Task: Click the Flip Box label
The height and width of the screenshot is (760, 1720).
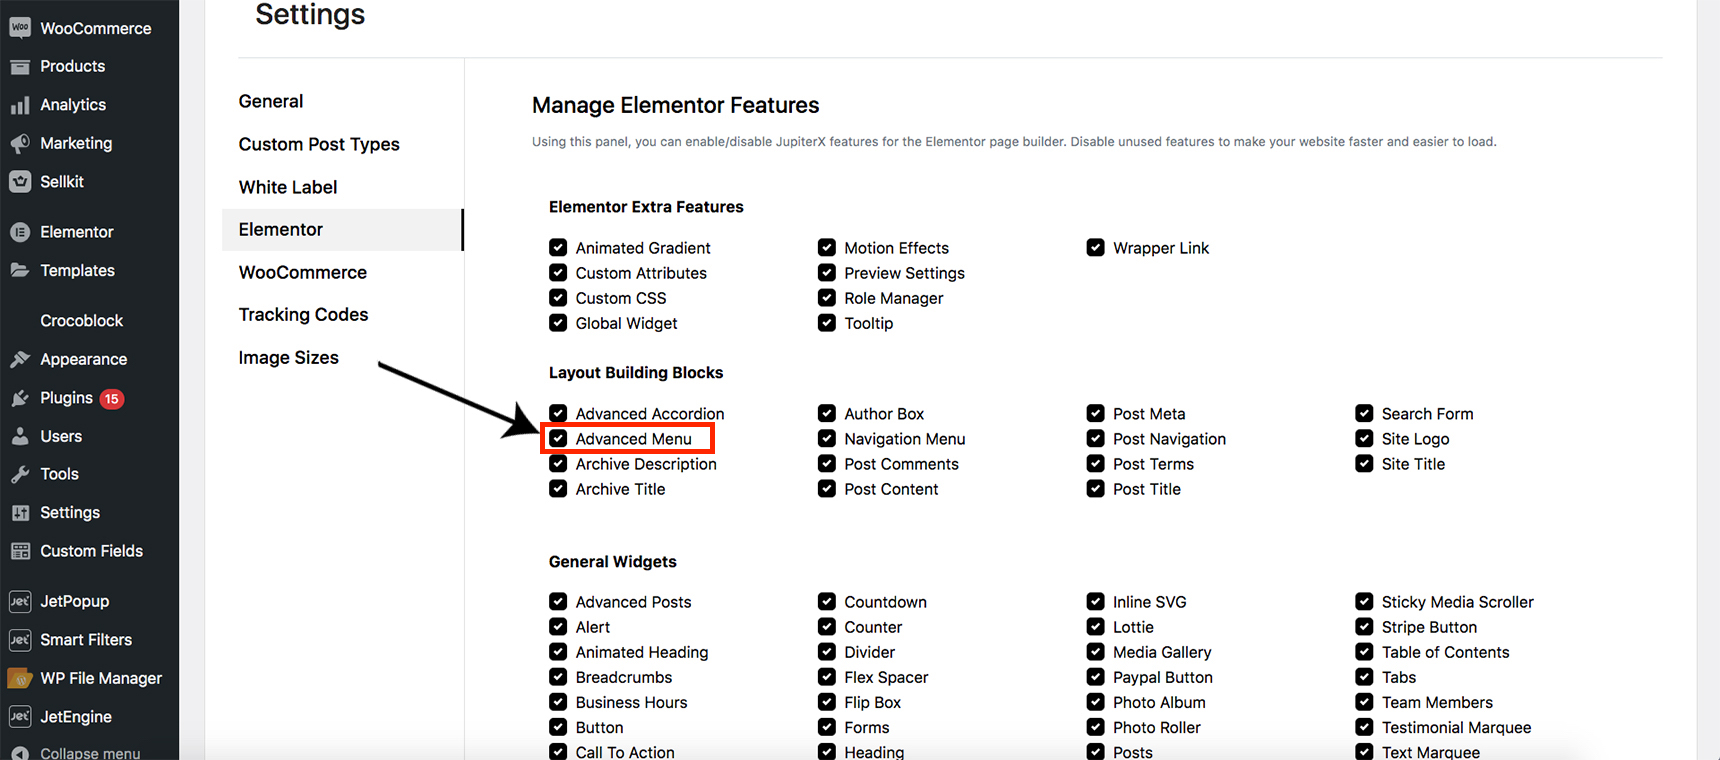Action: click(x=873, y=702)
